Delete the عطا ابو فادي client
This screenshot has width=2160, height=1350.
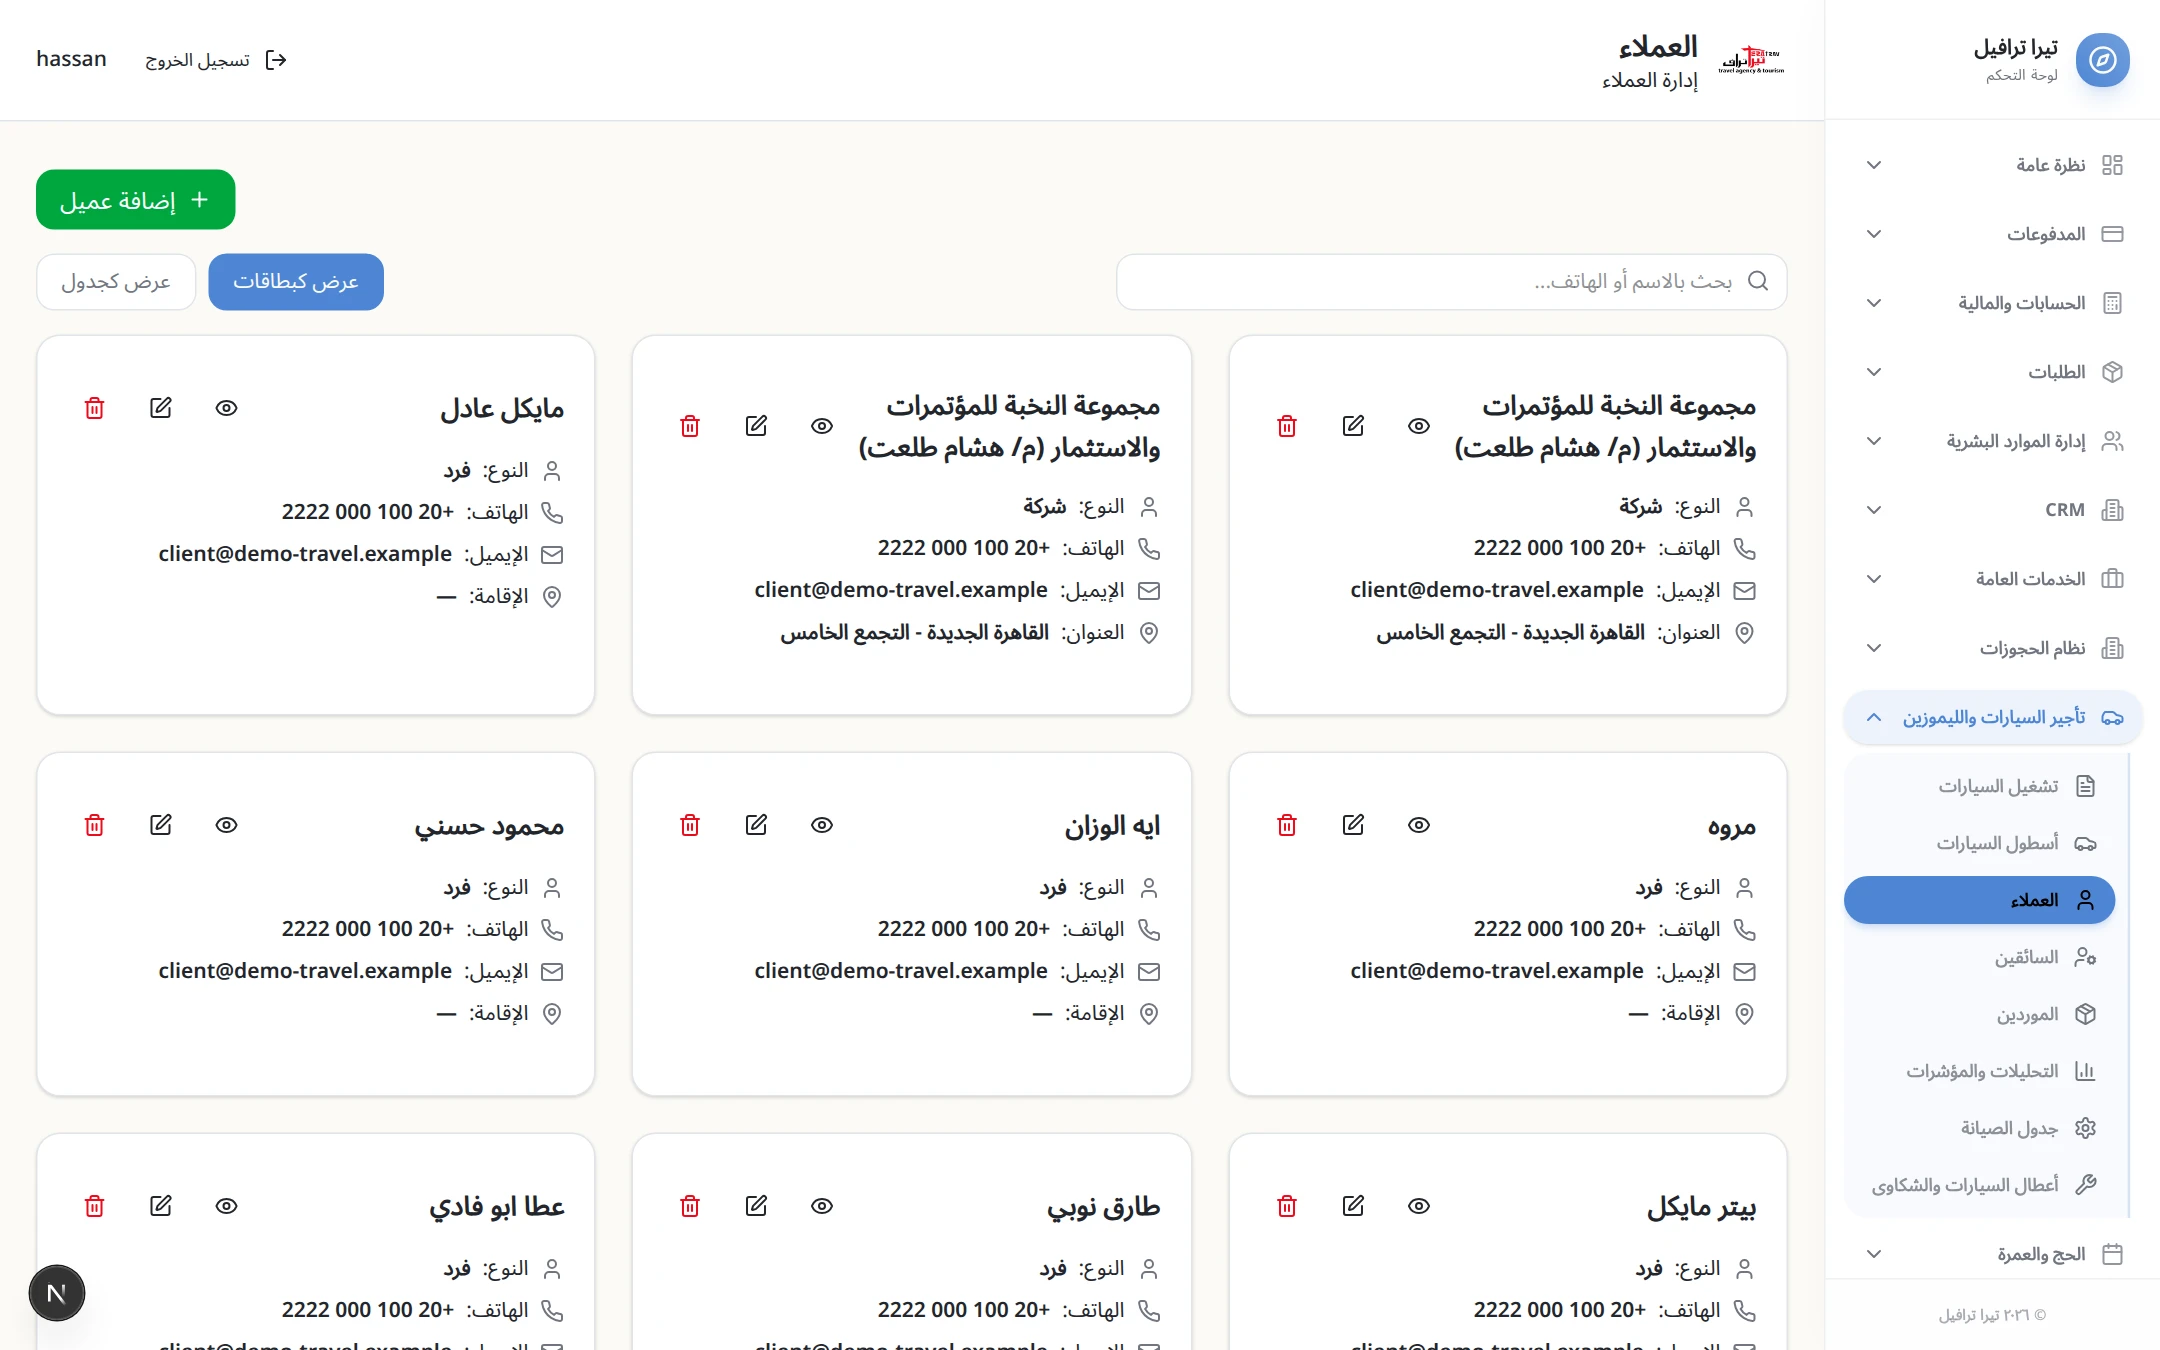[94, 1206]
